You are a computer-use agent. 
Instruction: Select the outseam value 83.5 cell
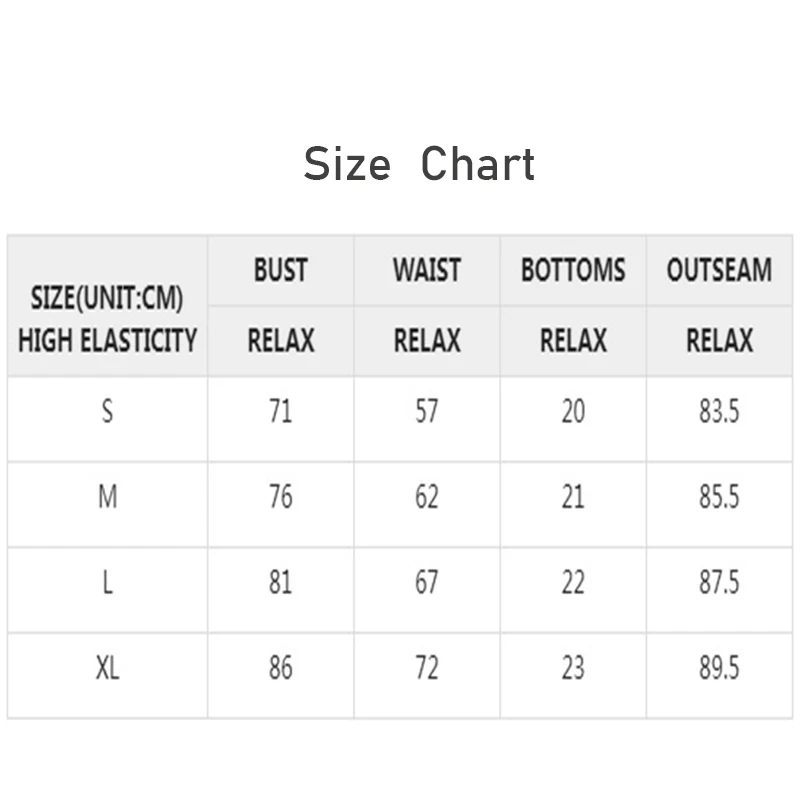(719, 412)
